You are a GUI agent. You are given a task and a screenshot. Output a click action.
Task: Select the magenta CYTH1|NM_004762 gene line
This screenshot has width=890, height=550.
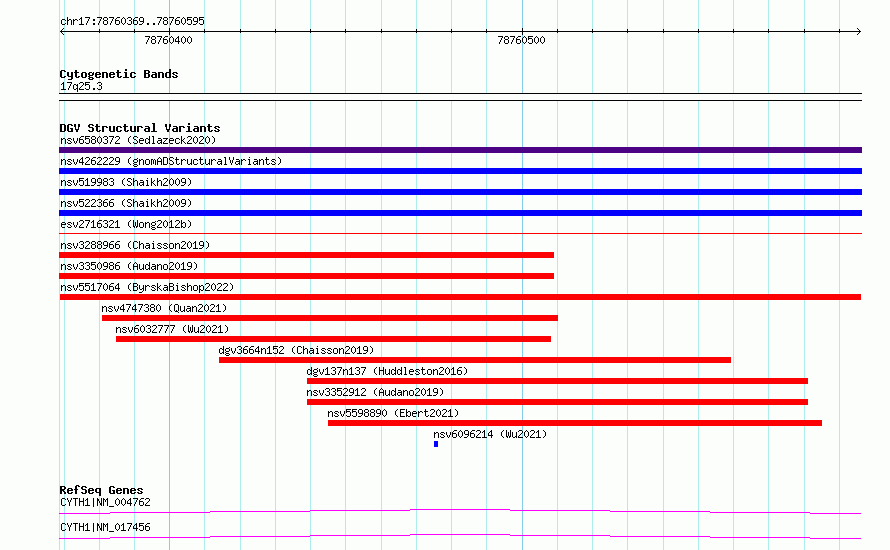[460, 511]
